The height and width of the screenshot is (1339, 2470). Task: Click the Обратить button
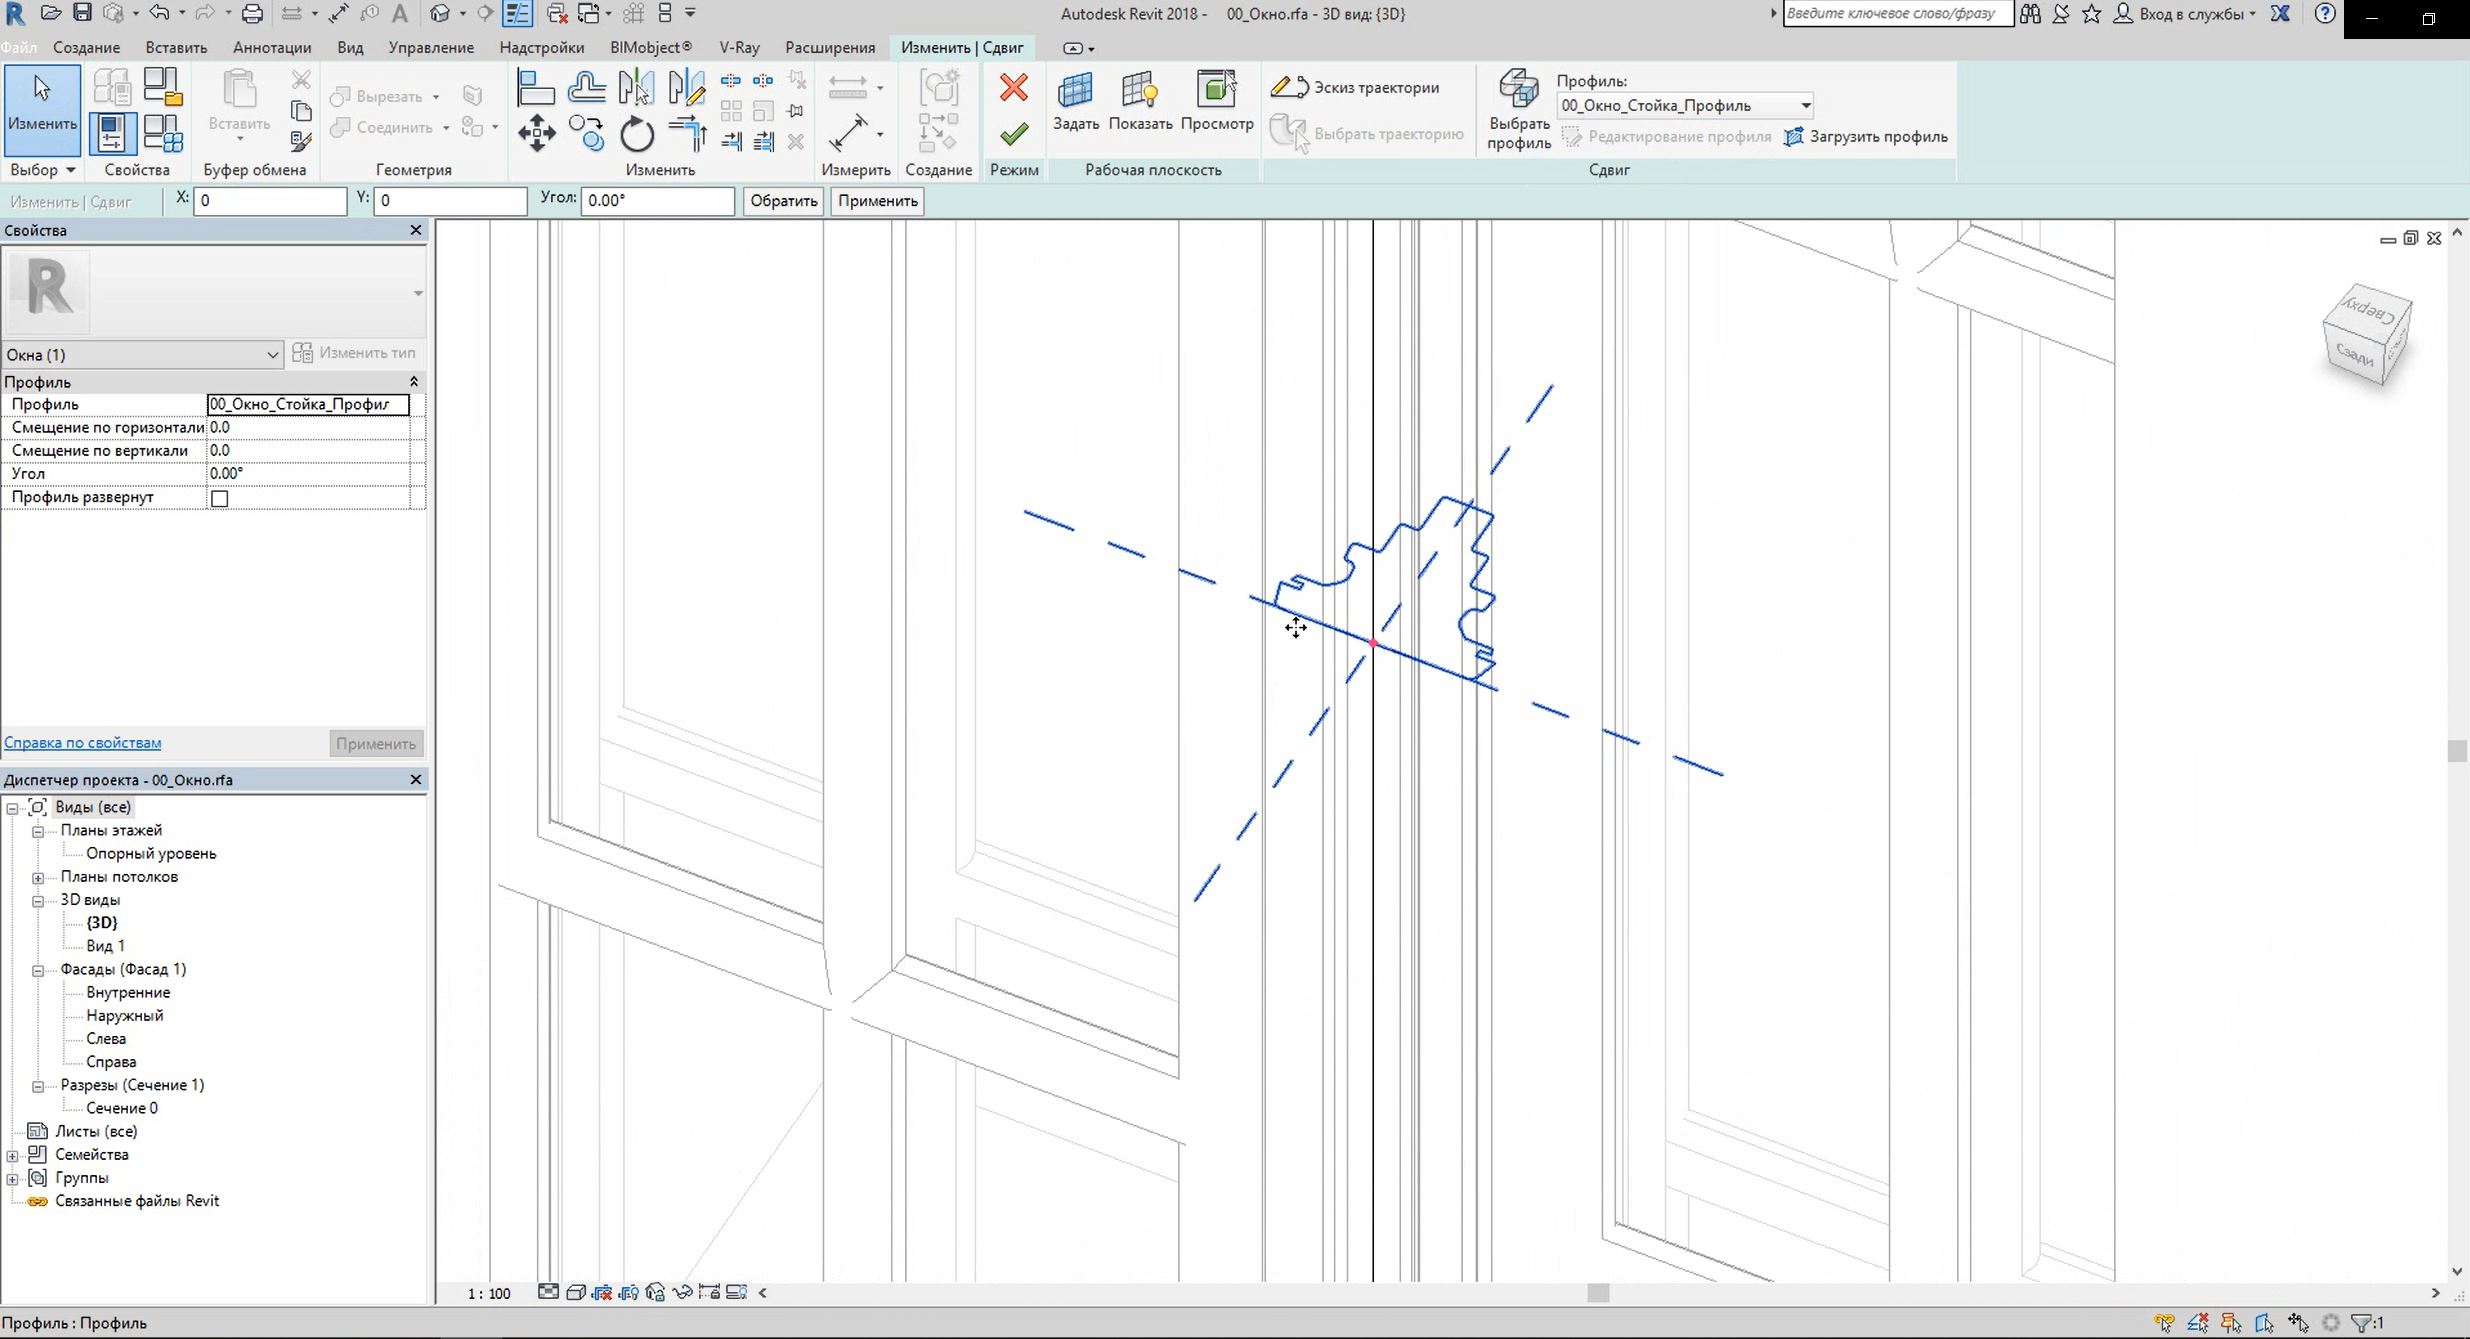point(783,201)
